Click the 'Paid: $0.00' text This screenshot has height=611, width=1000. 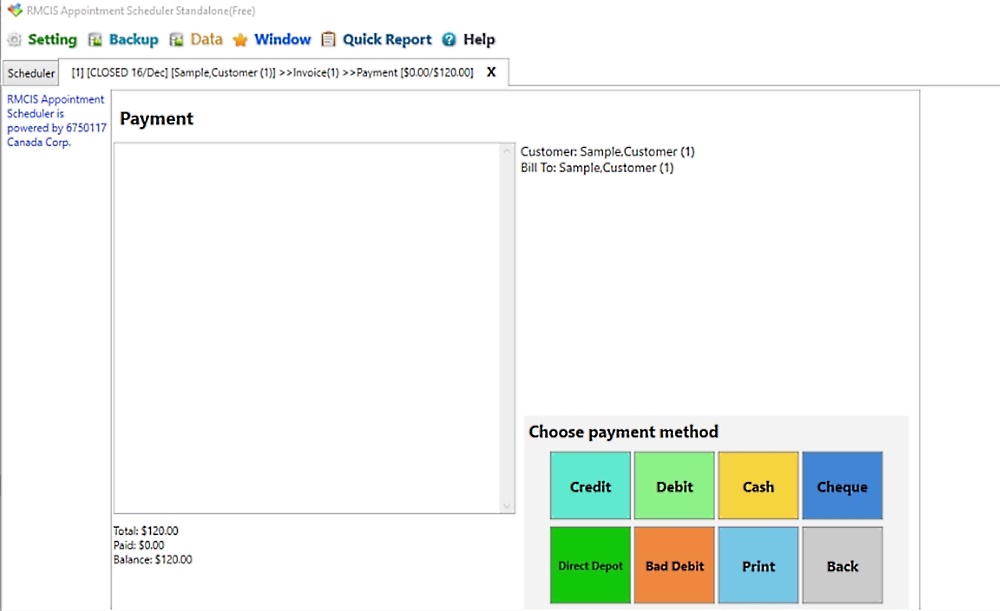[x=138, y=545]
